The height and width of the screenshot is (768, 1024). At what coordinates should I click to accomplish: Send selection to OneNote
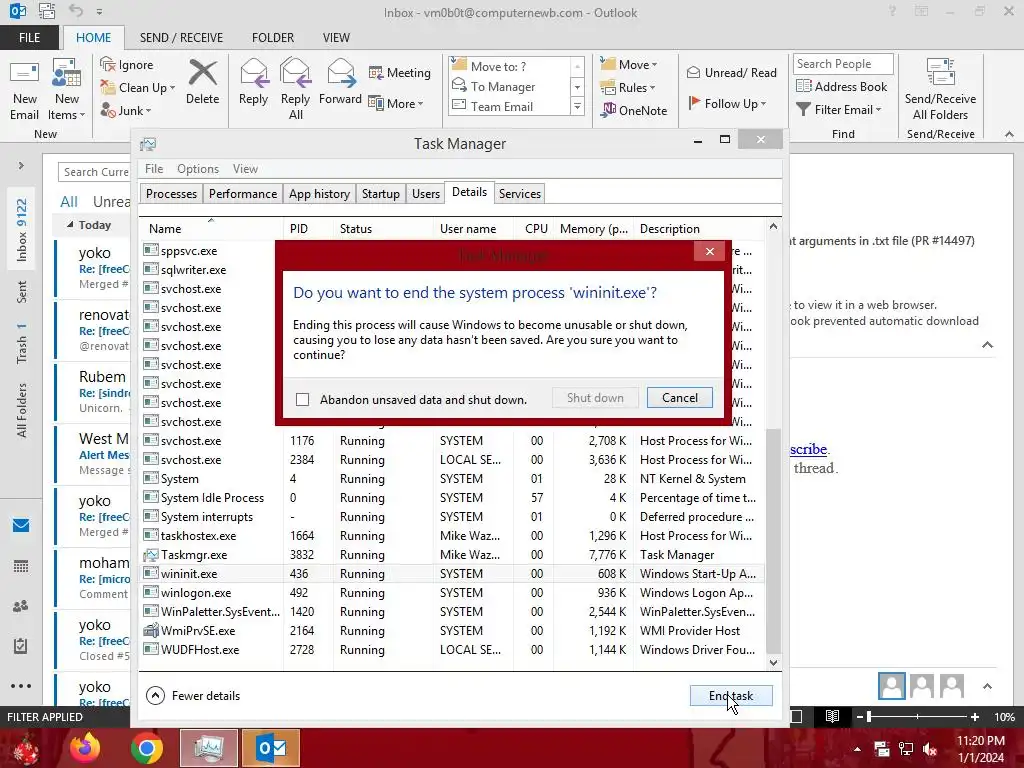coord(635,110)
